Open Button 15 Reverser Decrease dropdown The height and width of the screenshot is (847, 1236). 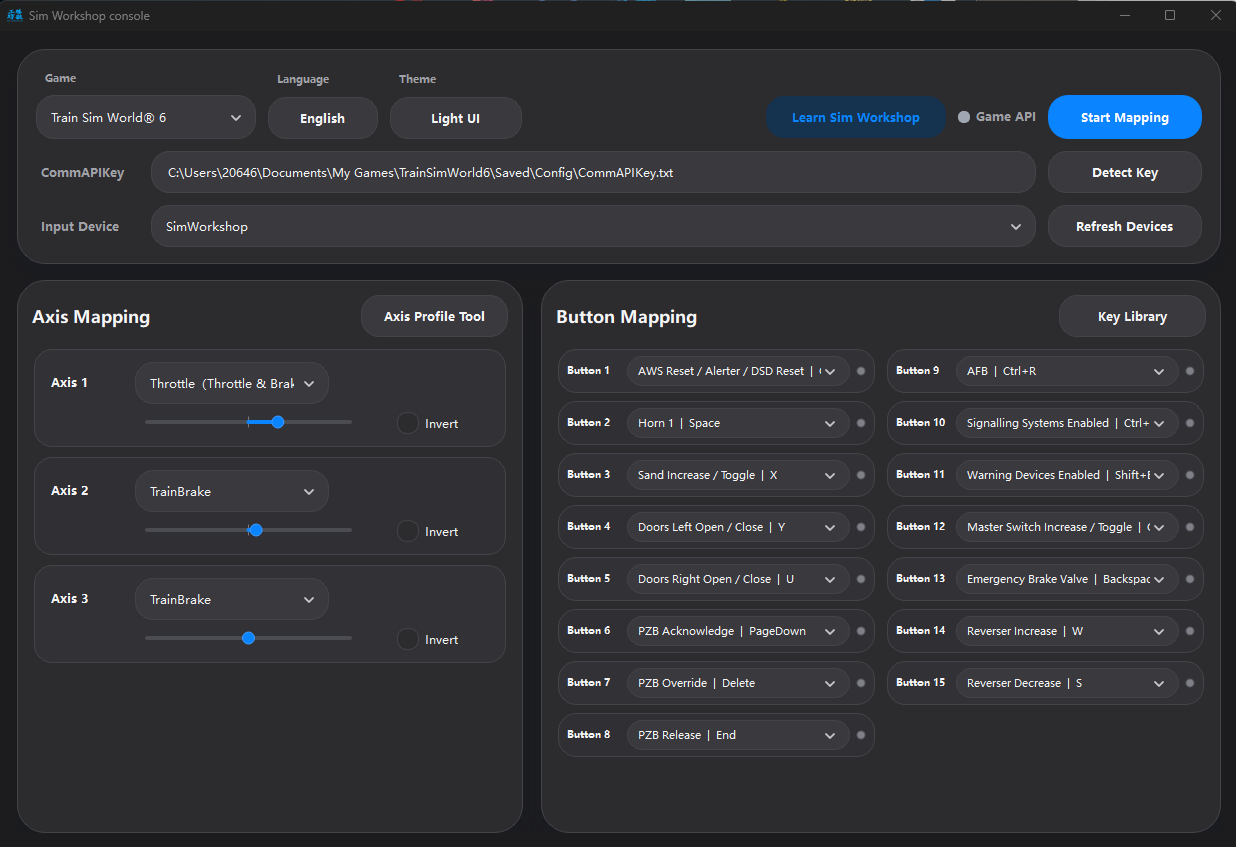1067,683
